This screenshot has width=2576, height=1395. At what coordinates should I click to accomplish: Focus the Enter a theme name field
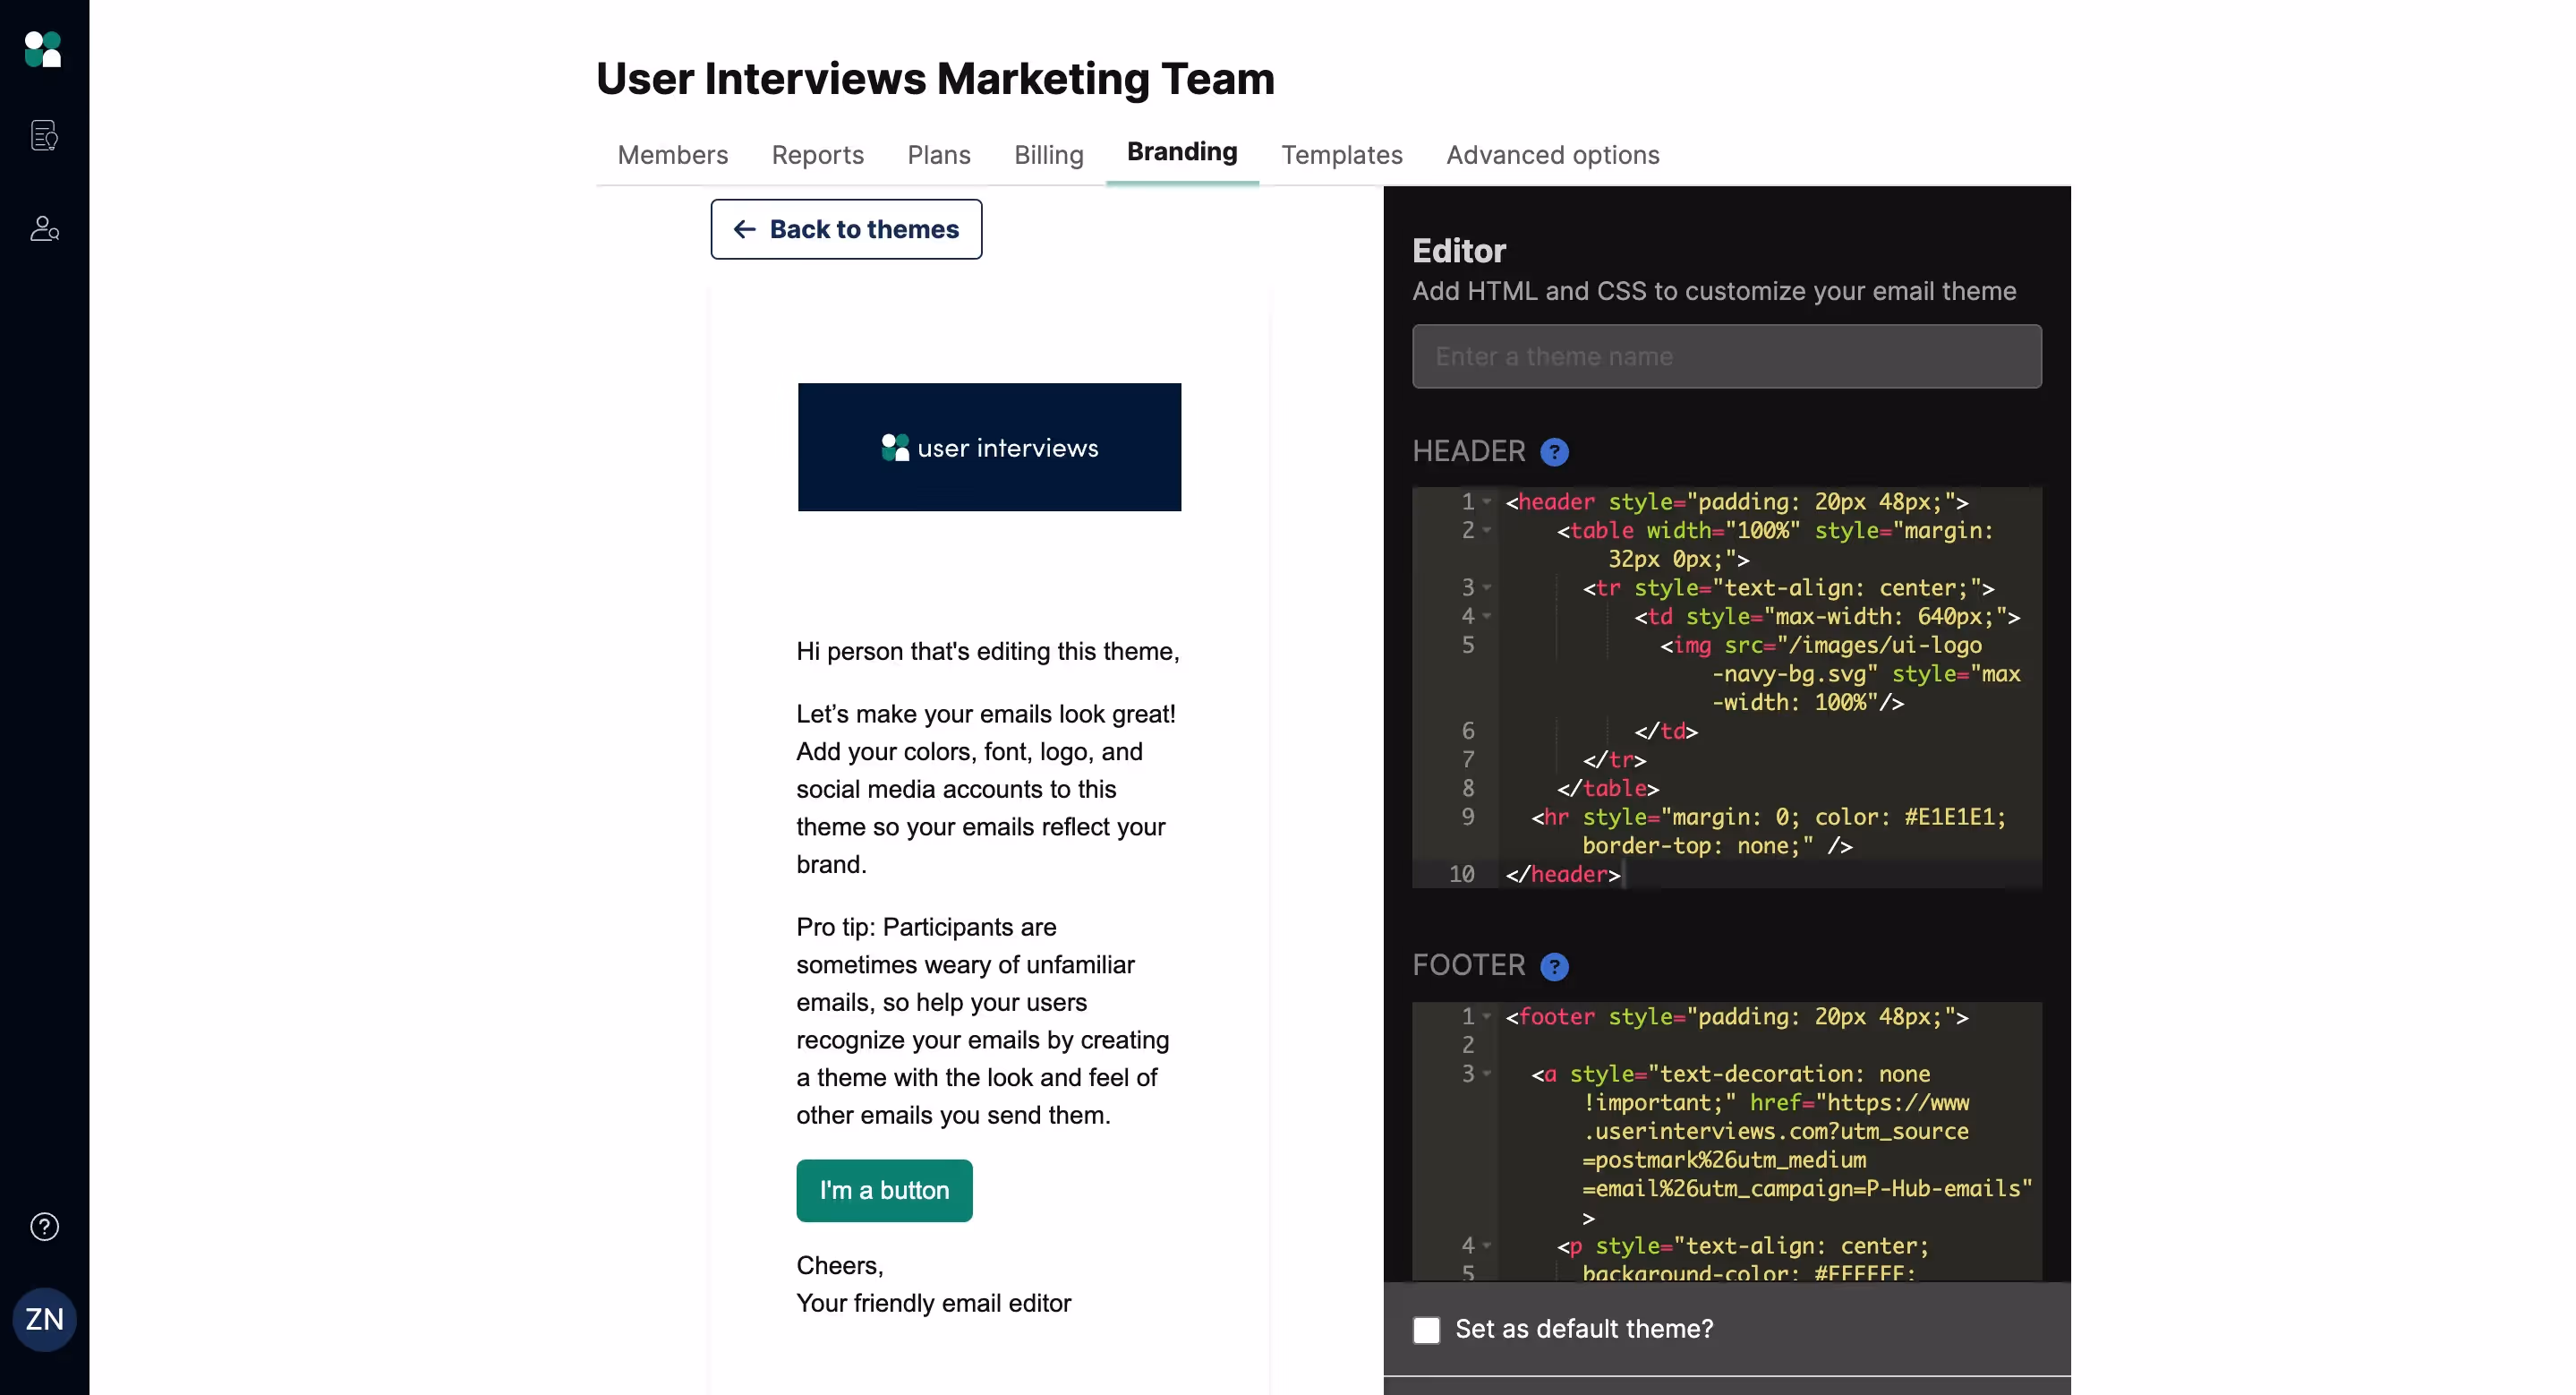(x=1726, y=356)
